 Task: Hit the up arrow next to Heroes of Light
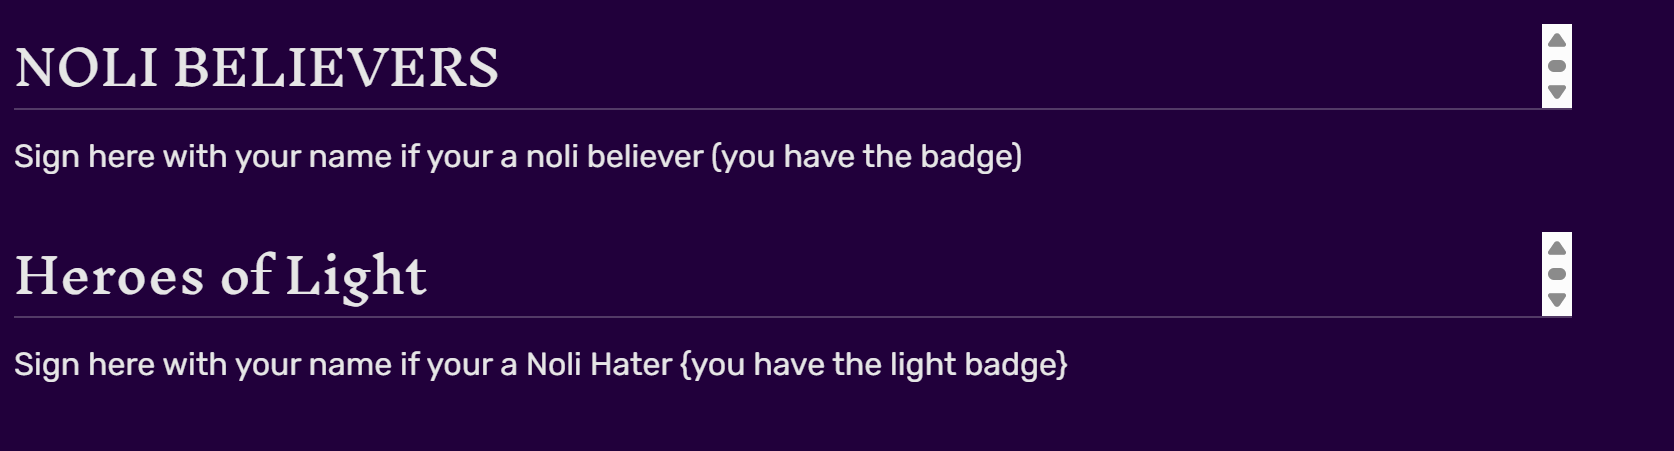1556,248
